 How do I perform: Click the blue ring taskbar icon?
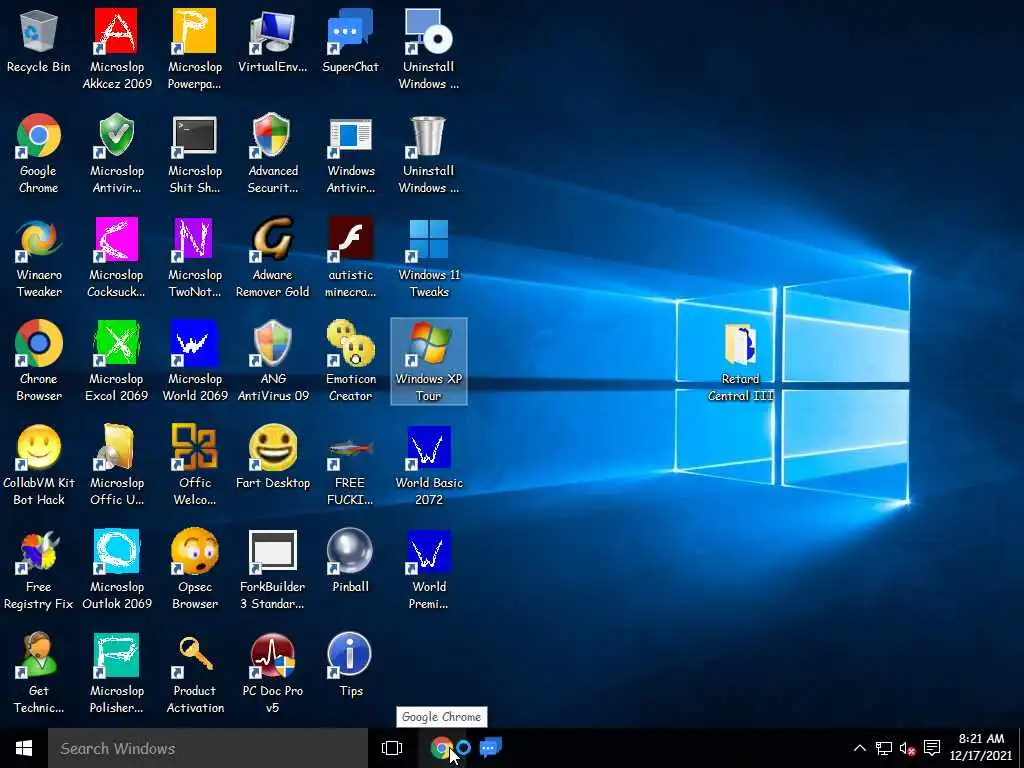coord(463,748)
